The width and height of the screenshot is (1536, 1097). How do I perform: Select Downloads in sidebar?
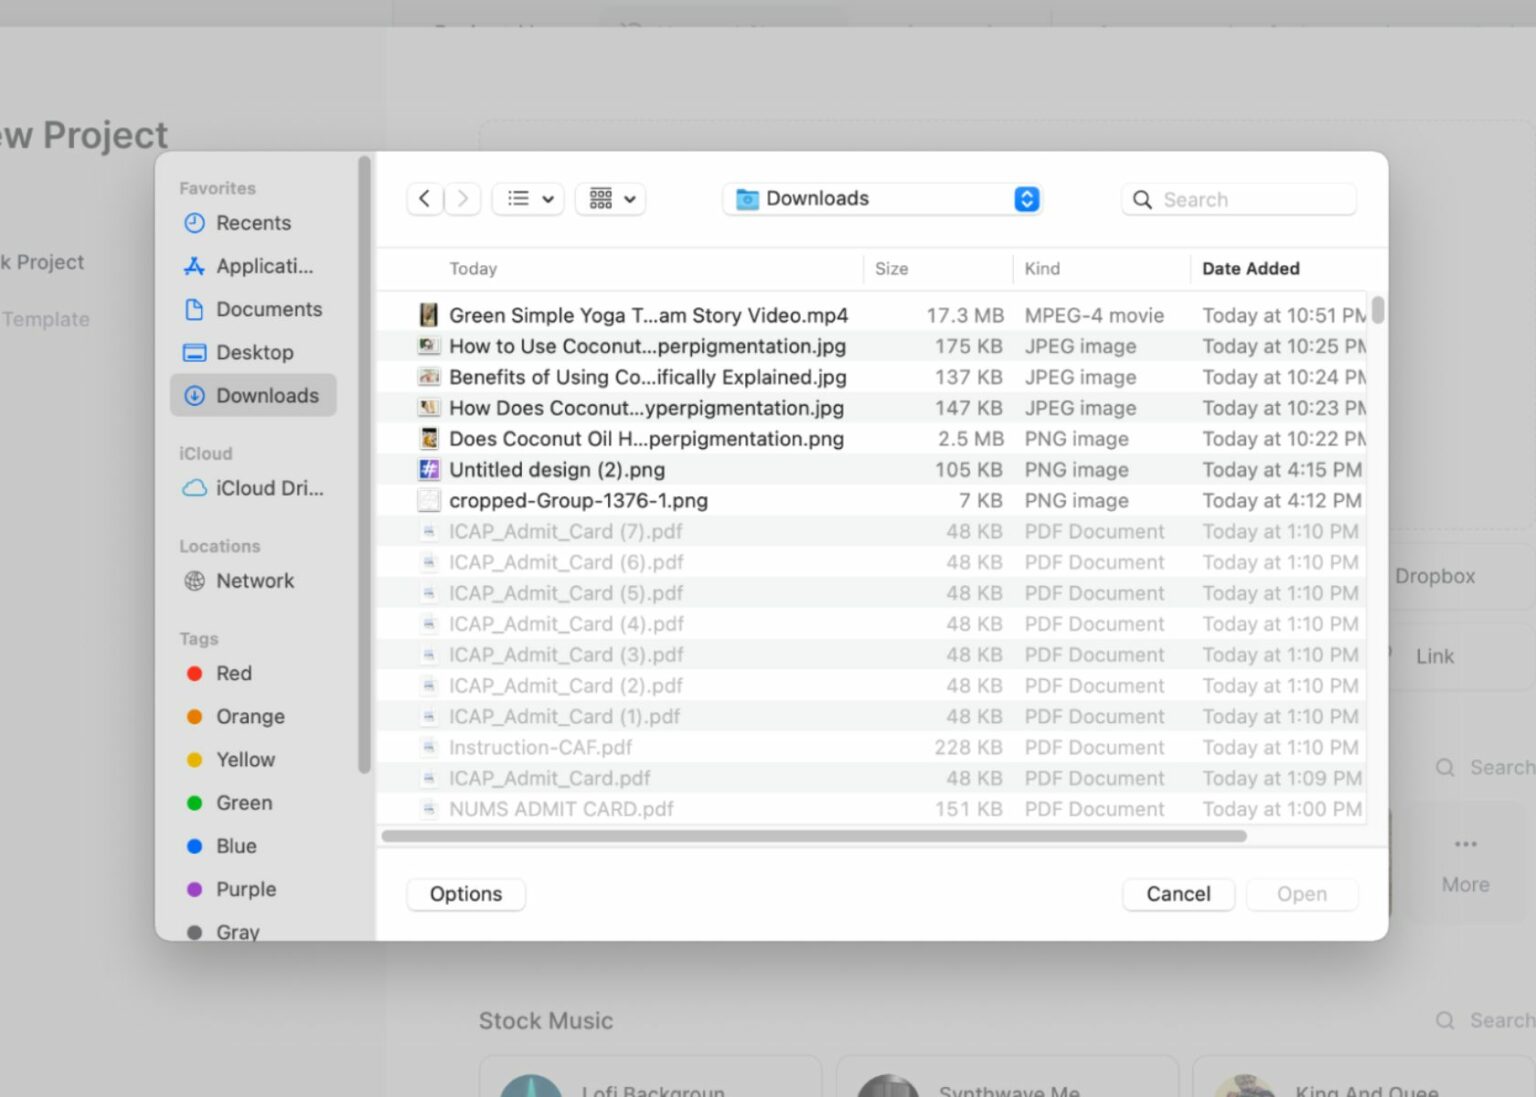253,395
